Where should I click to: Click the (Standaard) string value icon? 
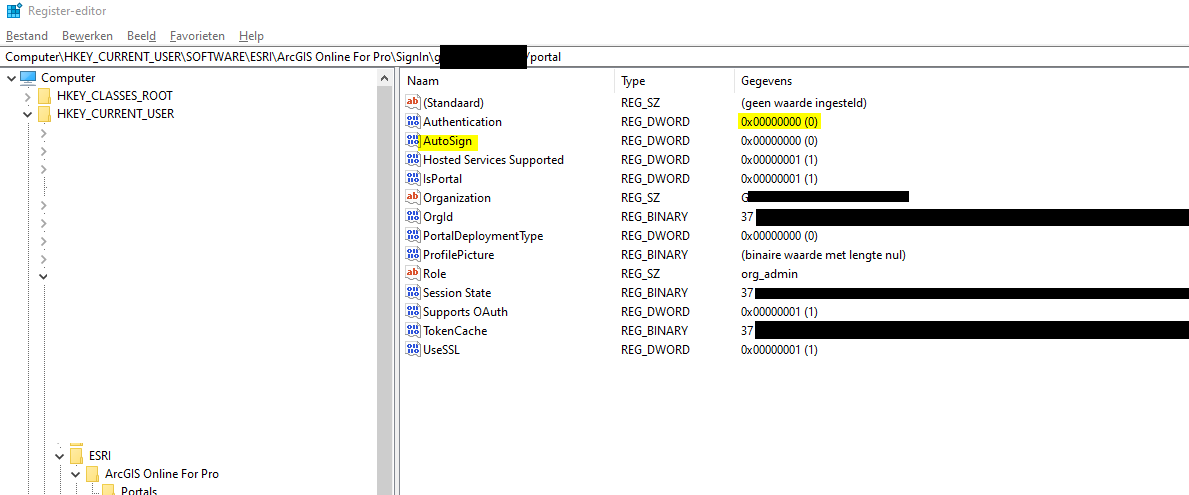point(413,102)
